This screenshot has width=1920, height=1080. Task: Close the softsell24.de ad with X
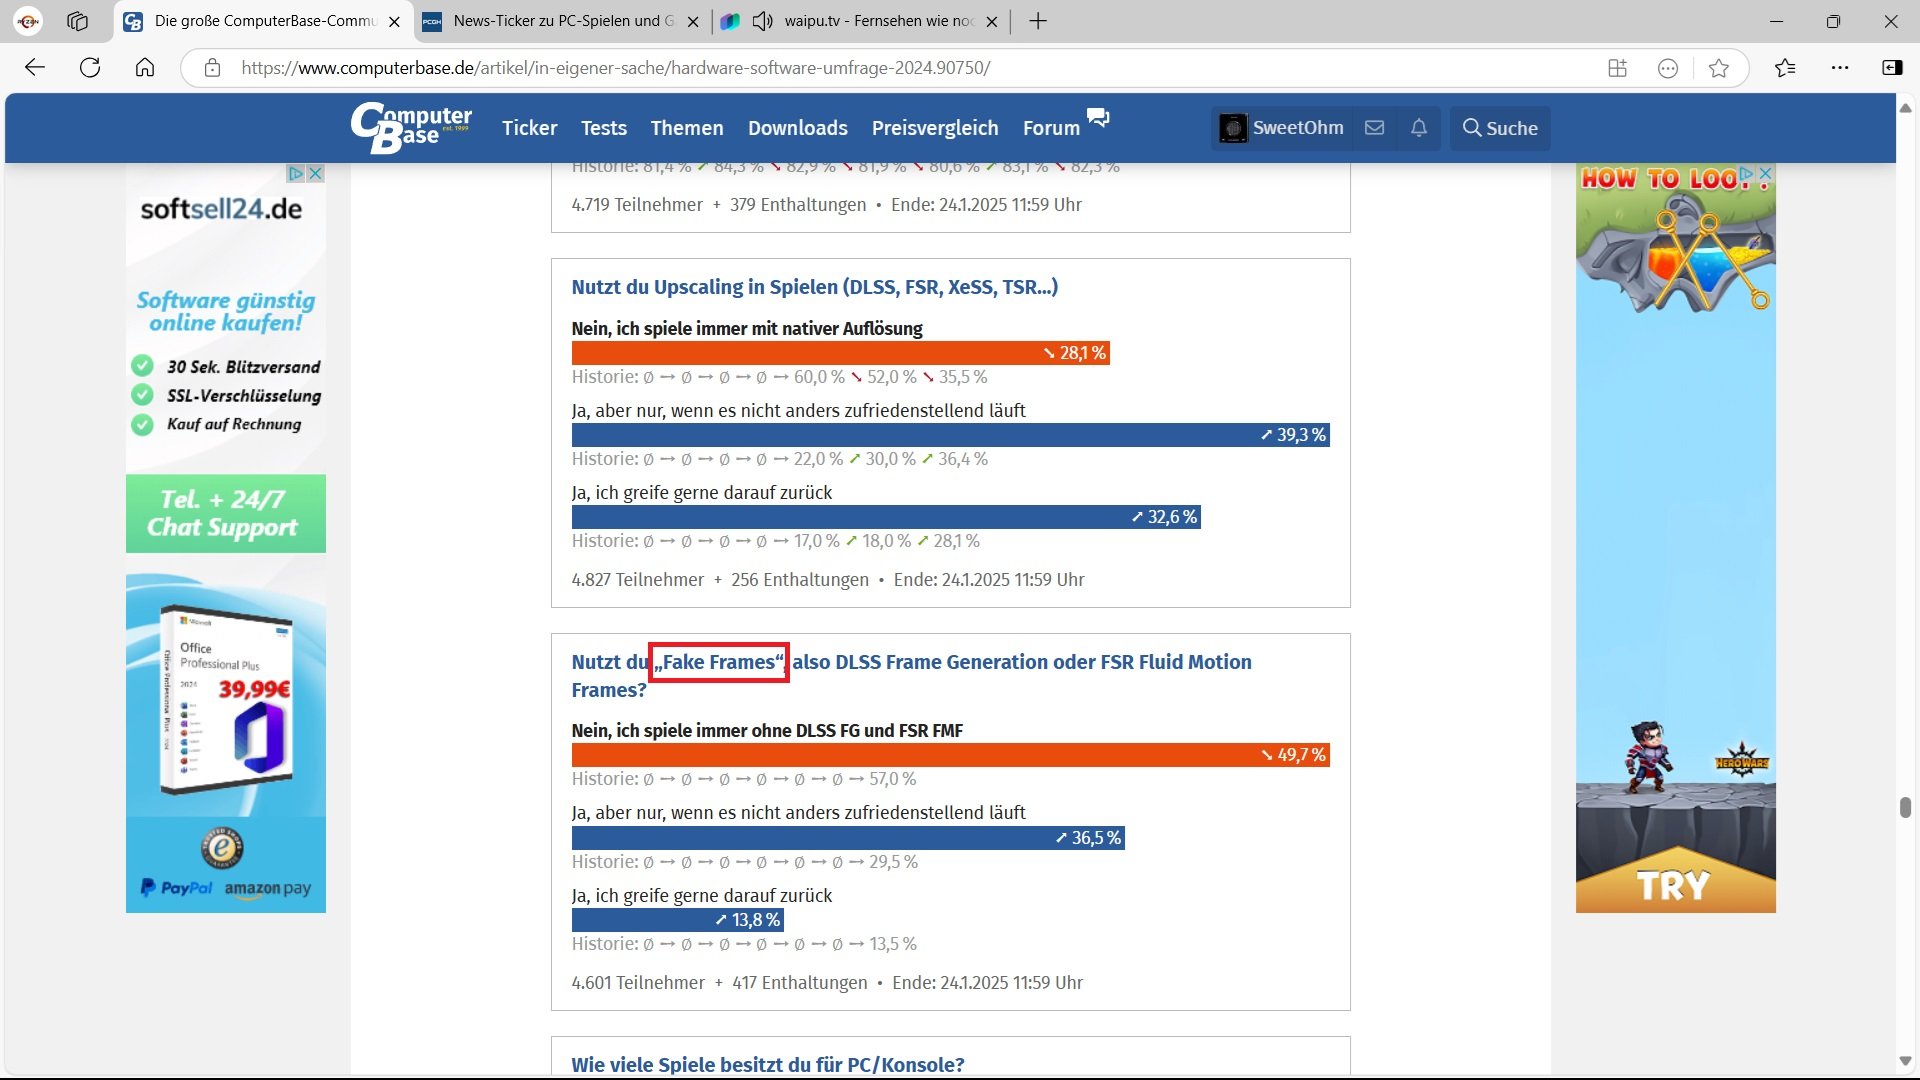click(x=315, y=173)
